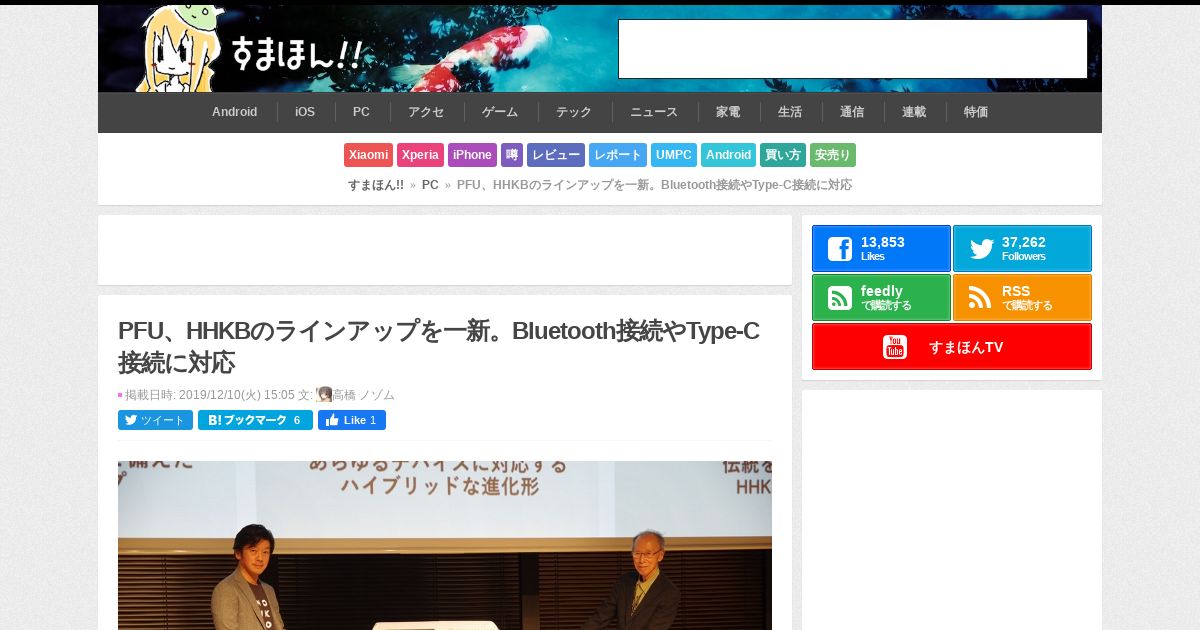Select the teal Android tag
Viewport: 1200px width, 630px height.
point(728,155)
